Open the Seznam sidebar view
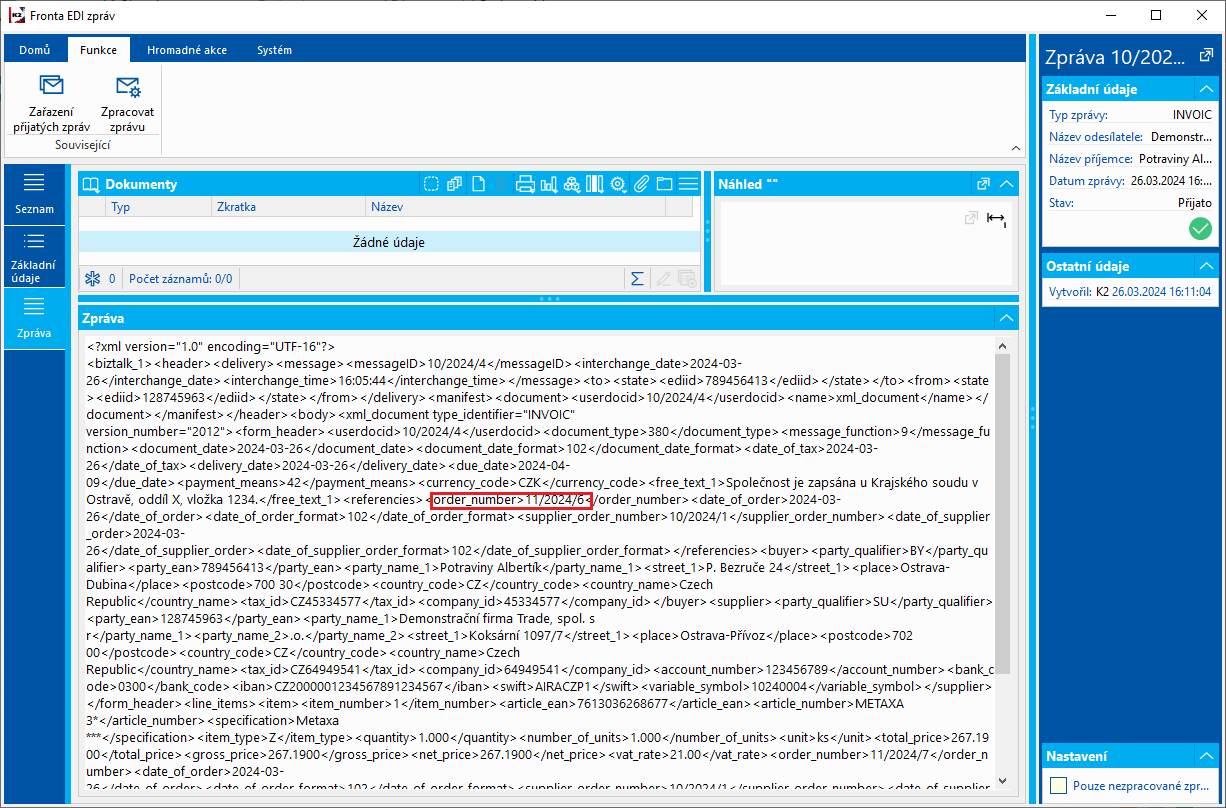 (x=35, y=194)
